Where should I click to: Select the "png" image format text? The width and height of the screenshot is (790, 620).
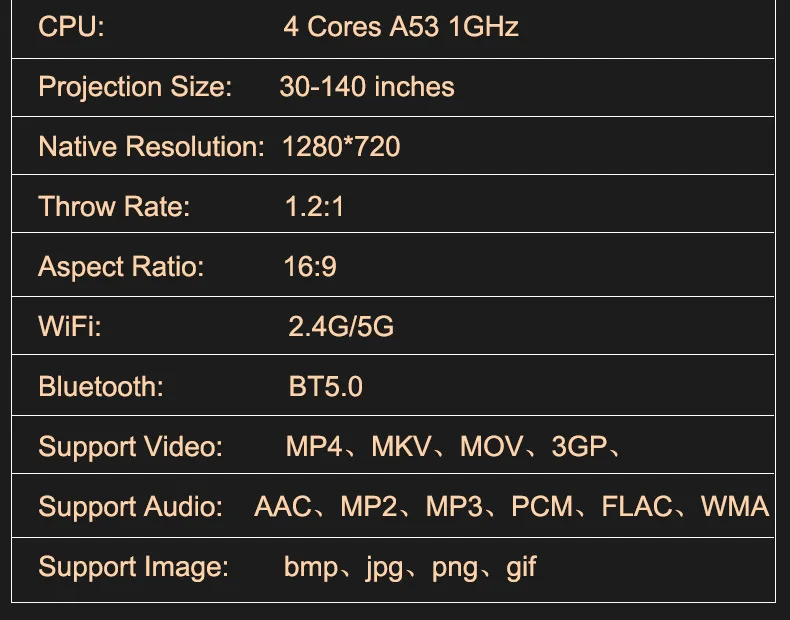point(455,569)
